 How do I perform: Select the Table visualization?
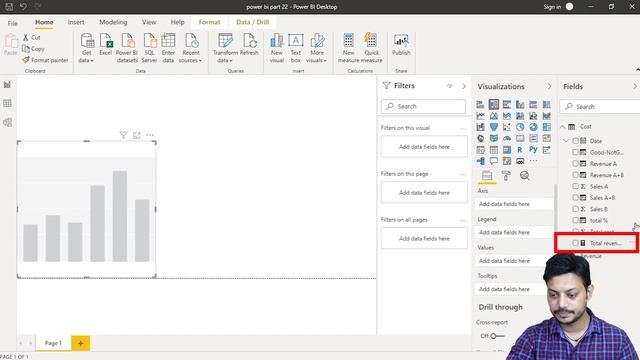point(493,150)
